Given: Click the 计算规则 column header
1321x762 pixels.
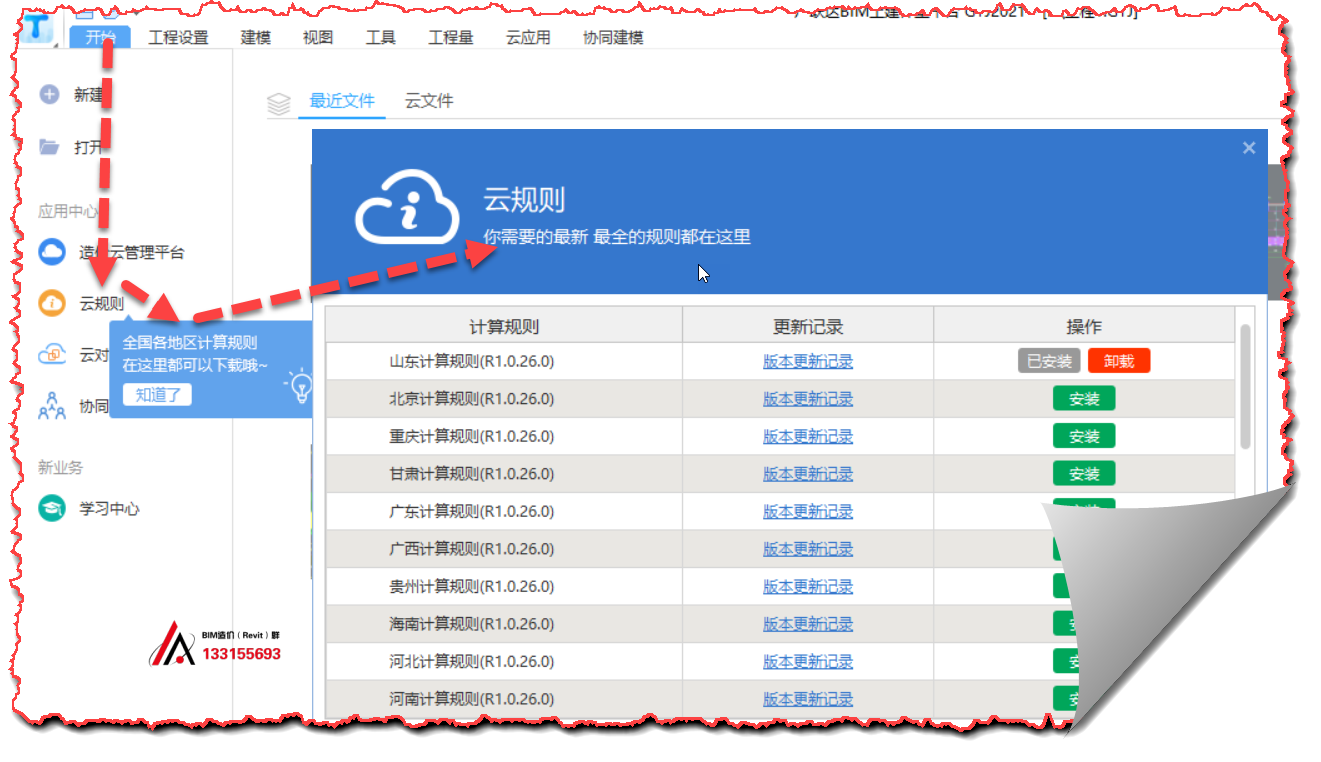Looking at the screenshot, I should (504, 326).
